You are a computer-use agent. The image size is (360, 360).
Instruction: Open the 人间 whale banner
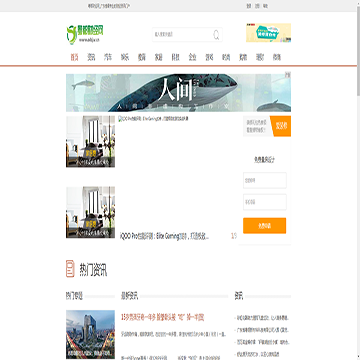pyautogui.click(x=178, y=93)
